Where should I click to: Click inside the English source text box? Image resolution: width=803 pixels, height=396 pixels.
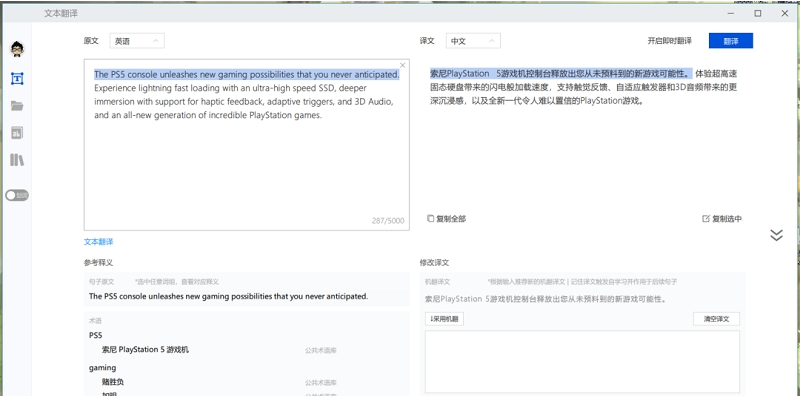[246, 144]
